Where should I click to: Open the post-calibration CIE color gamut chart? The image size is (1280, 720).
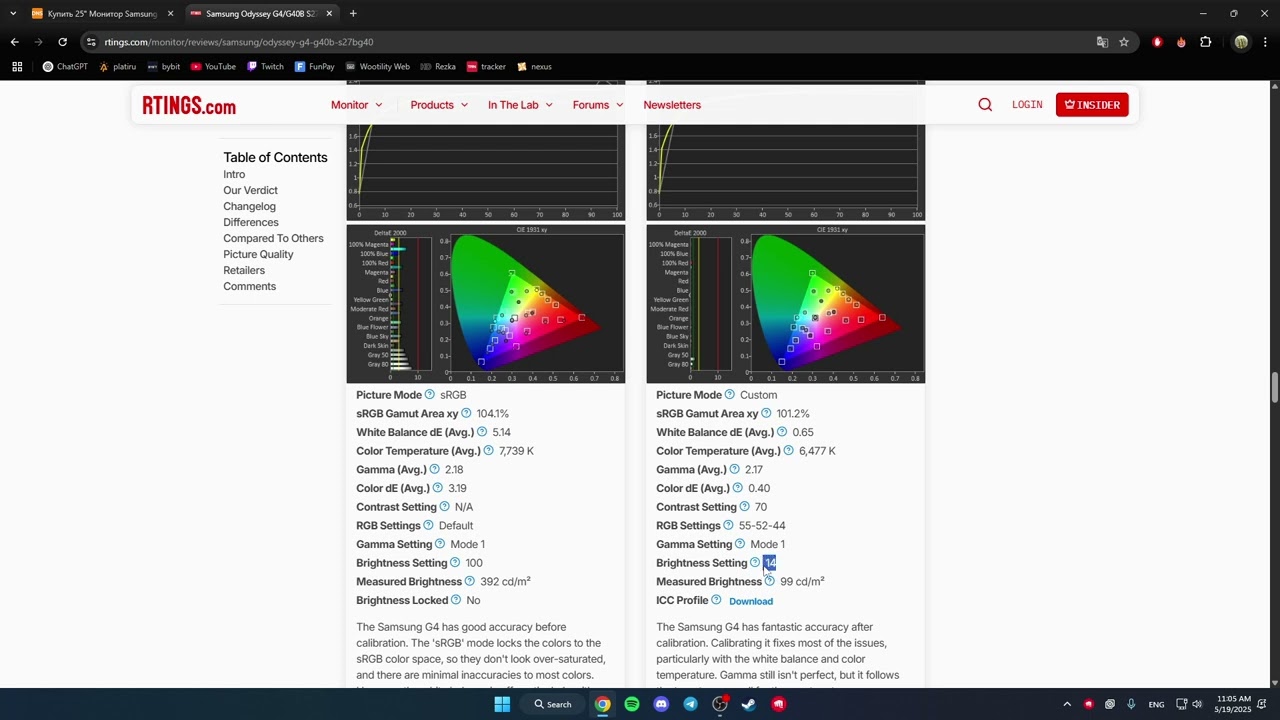coord(786,304)
